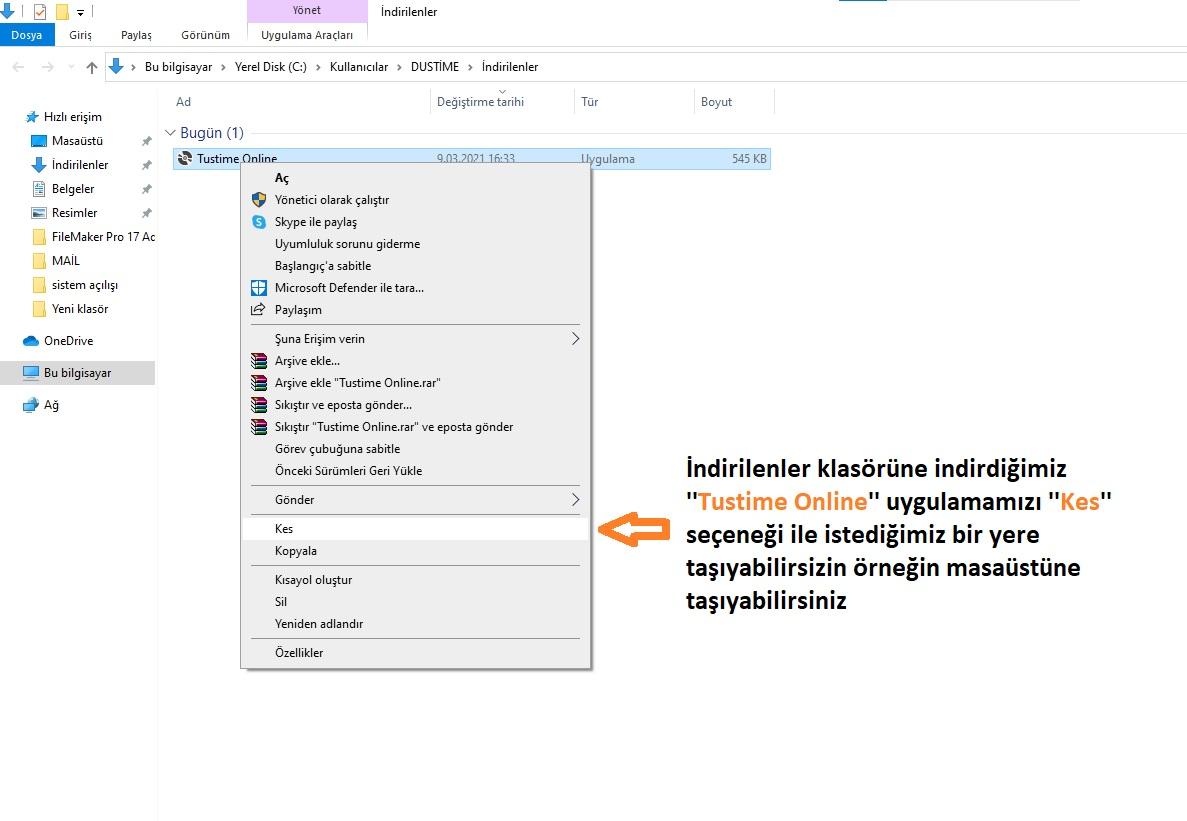Go to Yerel Disk (C:) in breadcrumb
Viewport: 1187px width, 821px height.
(270, 67)
